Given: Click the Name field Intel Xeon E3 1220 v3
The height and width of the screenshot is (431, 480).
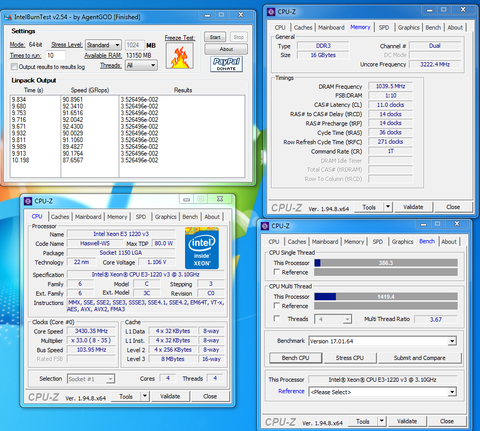Looking at the screenshot, I should pyautogui.click(x=121, y=234).
